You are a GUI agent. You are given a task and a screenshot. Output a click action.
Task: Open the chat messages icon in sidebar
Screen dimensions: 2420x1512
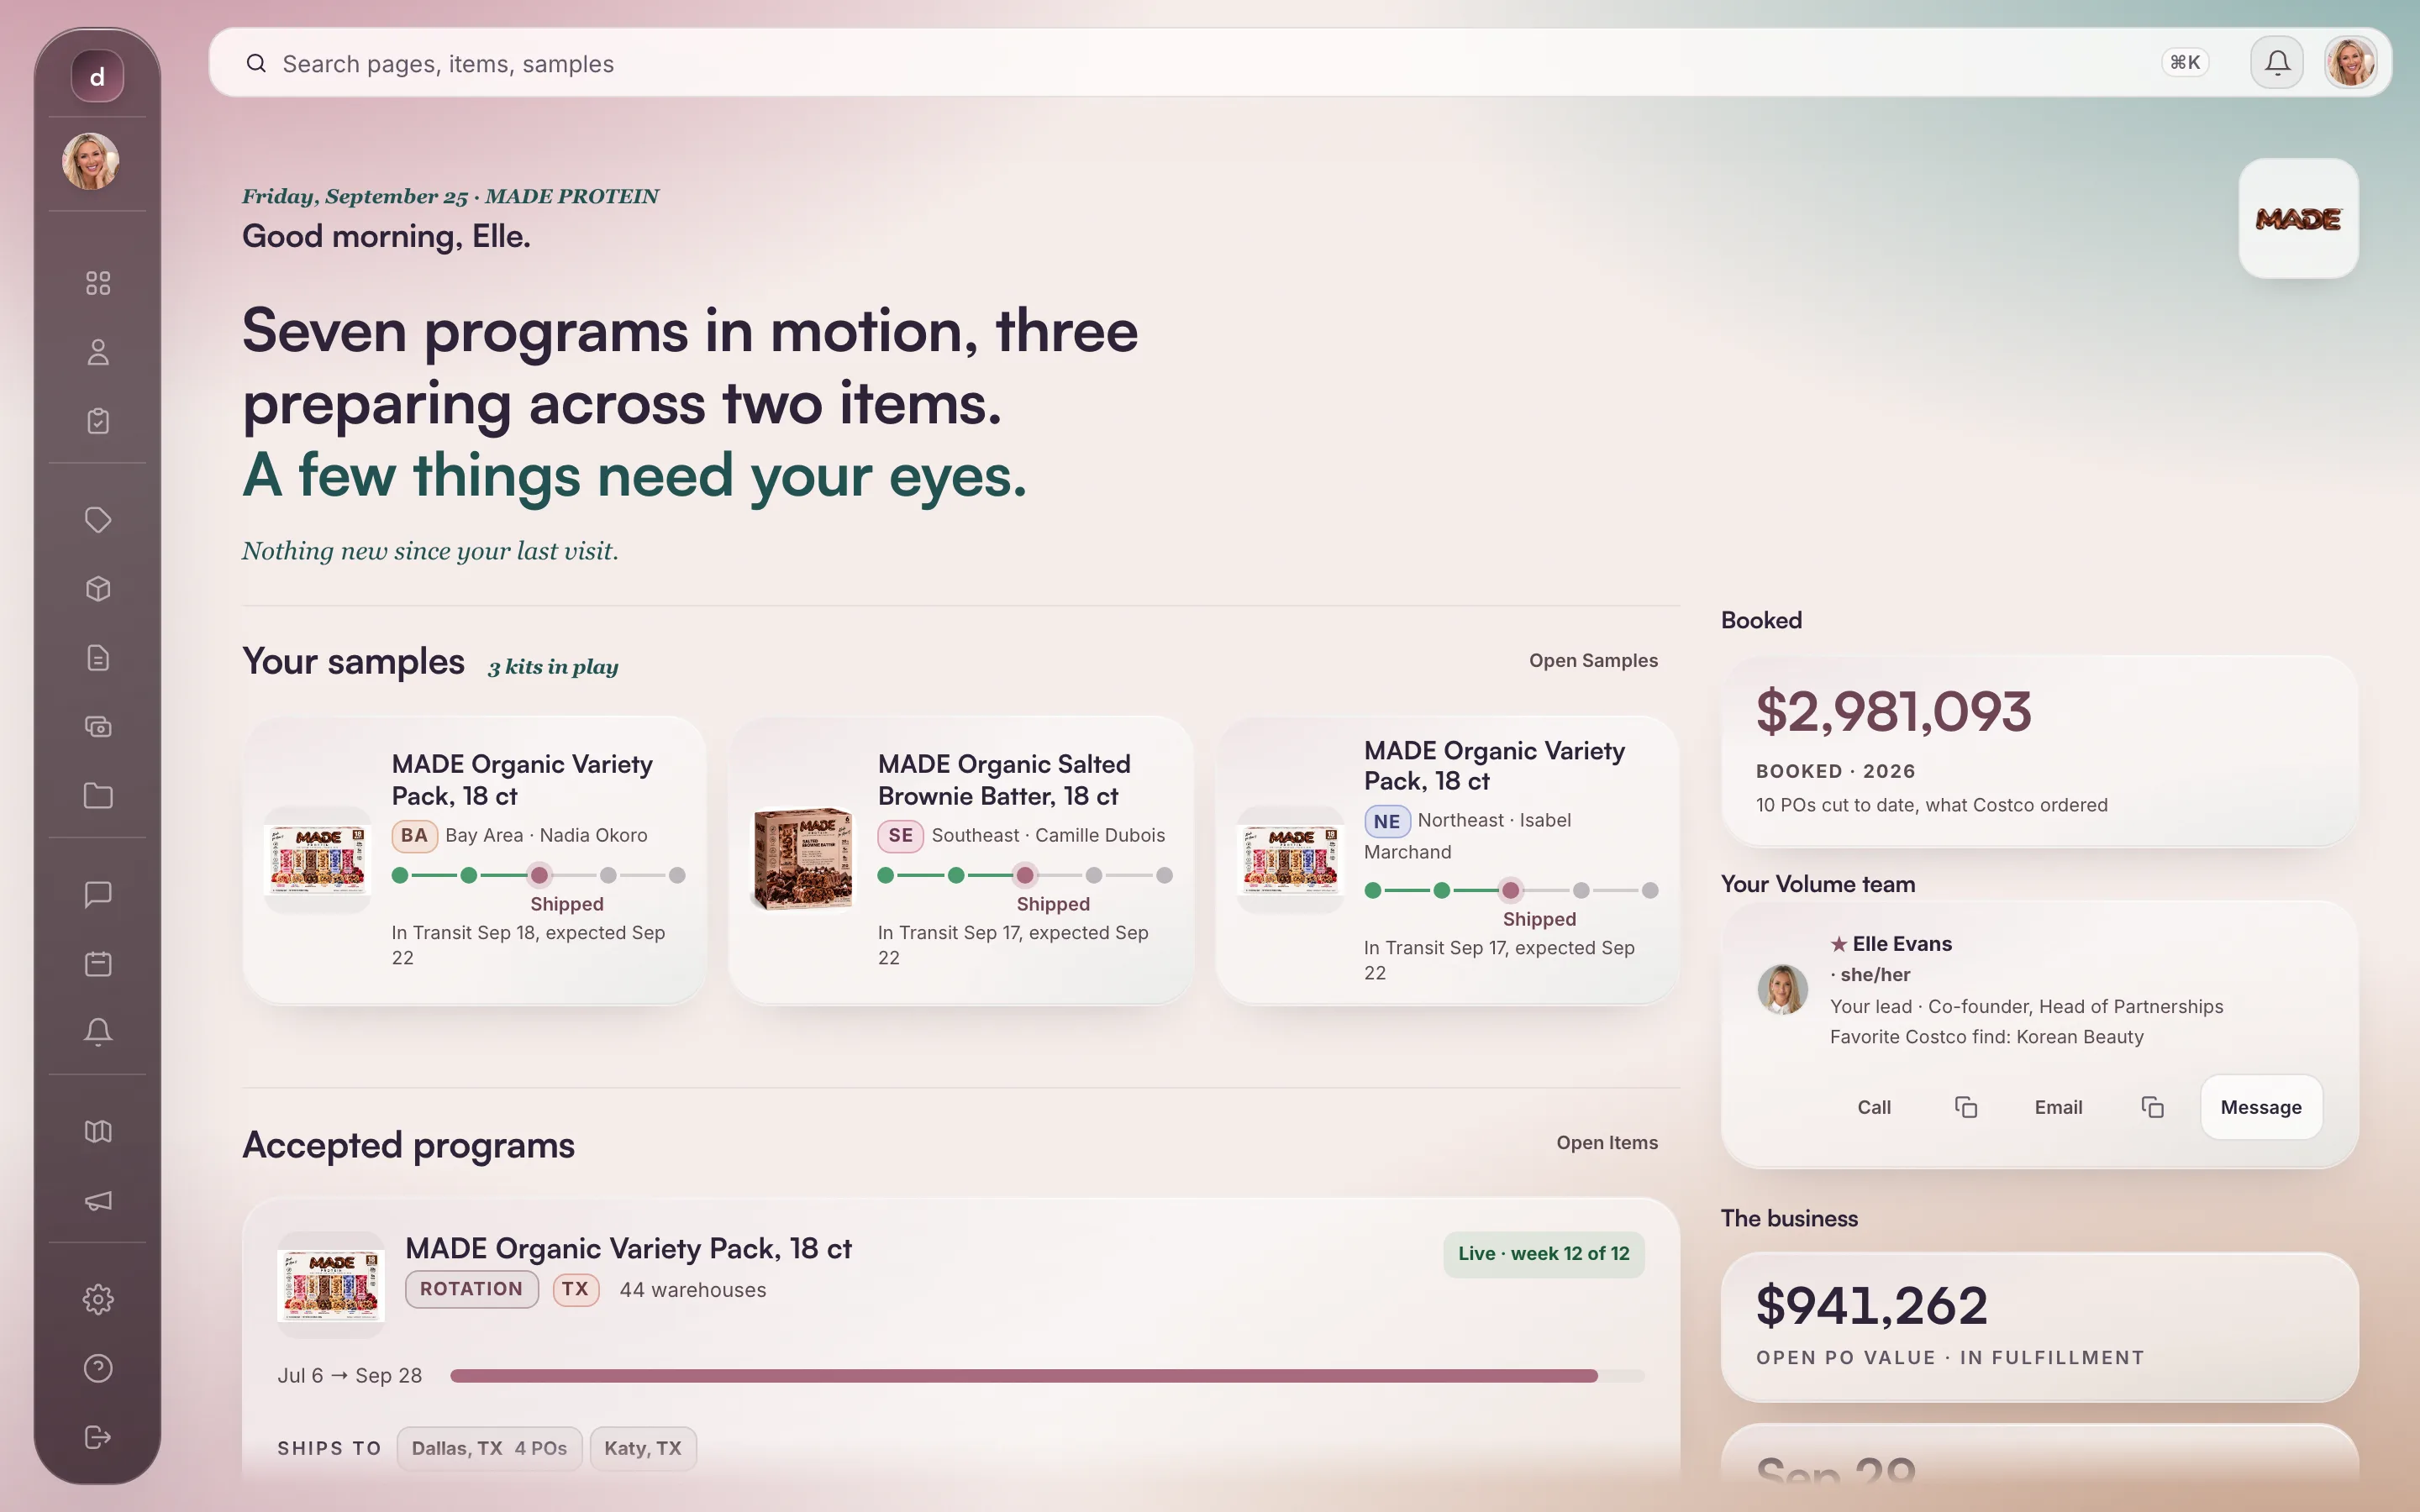point(98,894)
